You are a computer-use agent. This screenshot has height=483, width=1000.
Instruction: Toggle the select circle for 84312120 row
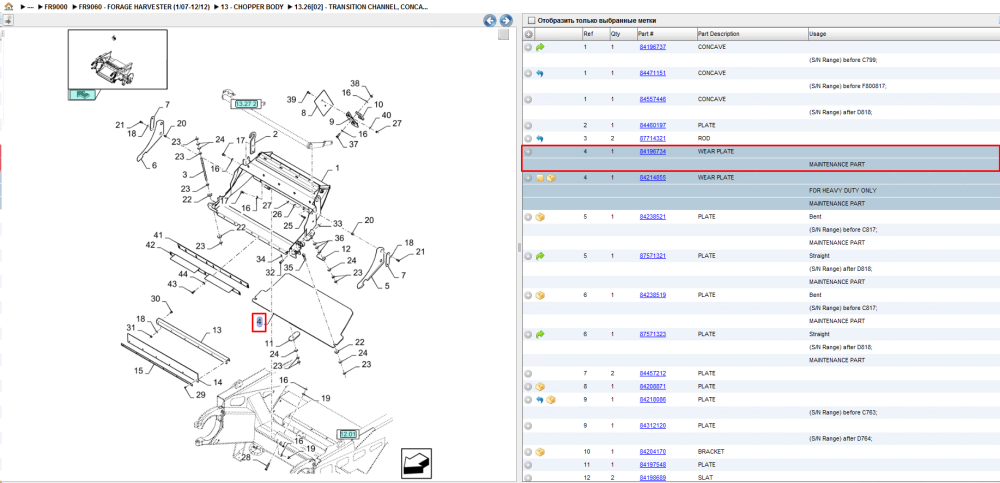[x=529, y=426]
